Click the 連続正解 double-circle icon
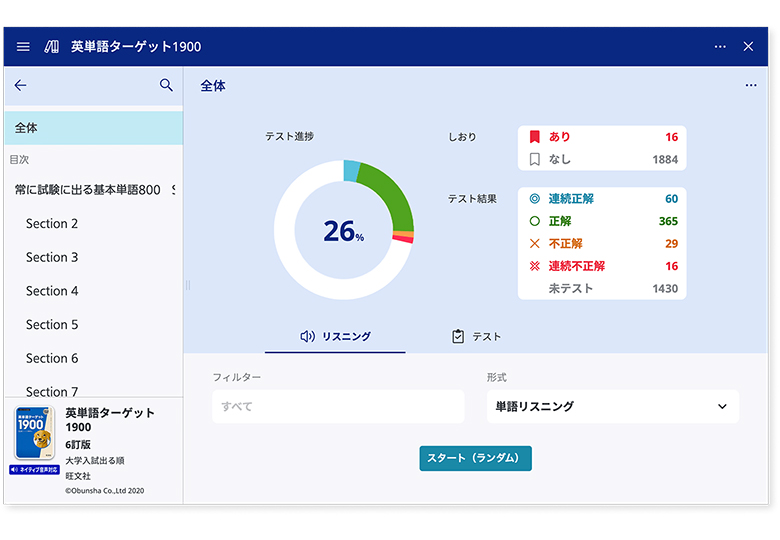This screenshot has width=780, height=540. (534, 199)
